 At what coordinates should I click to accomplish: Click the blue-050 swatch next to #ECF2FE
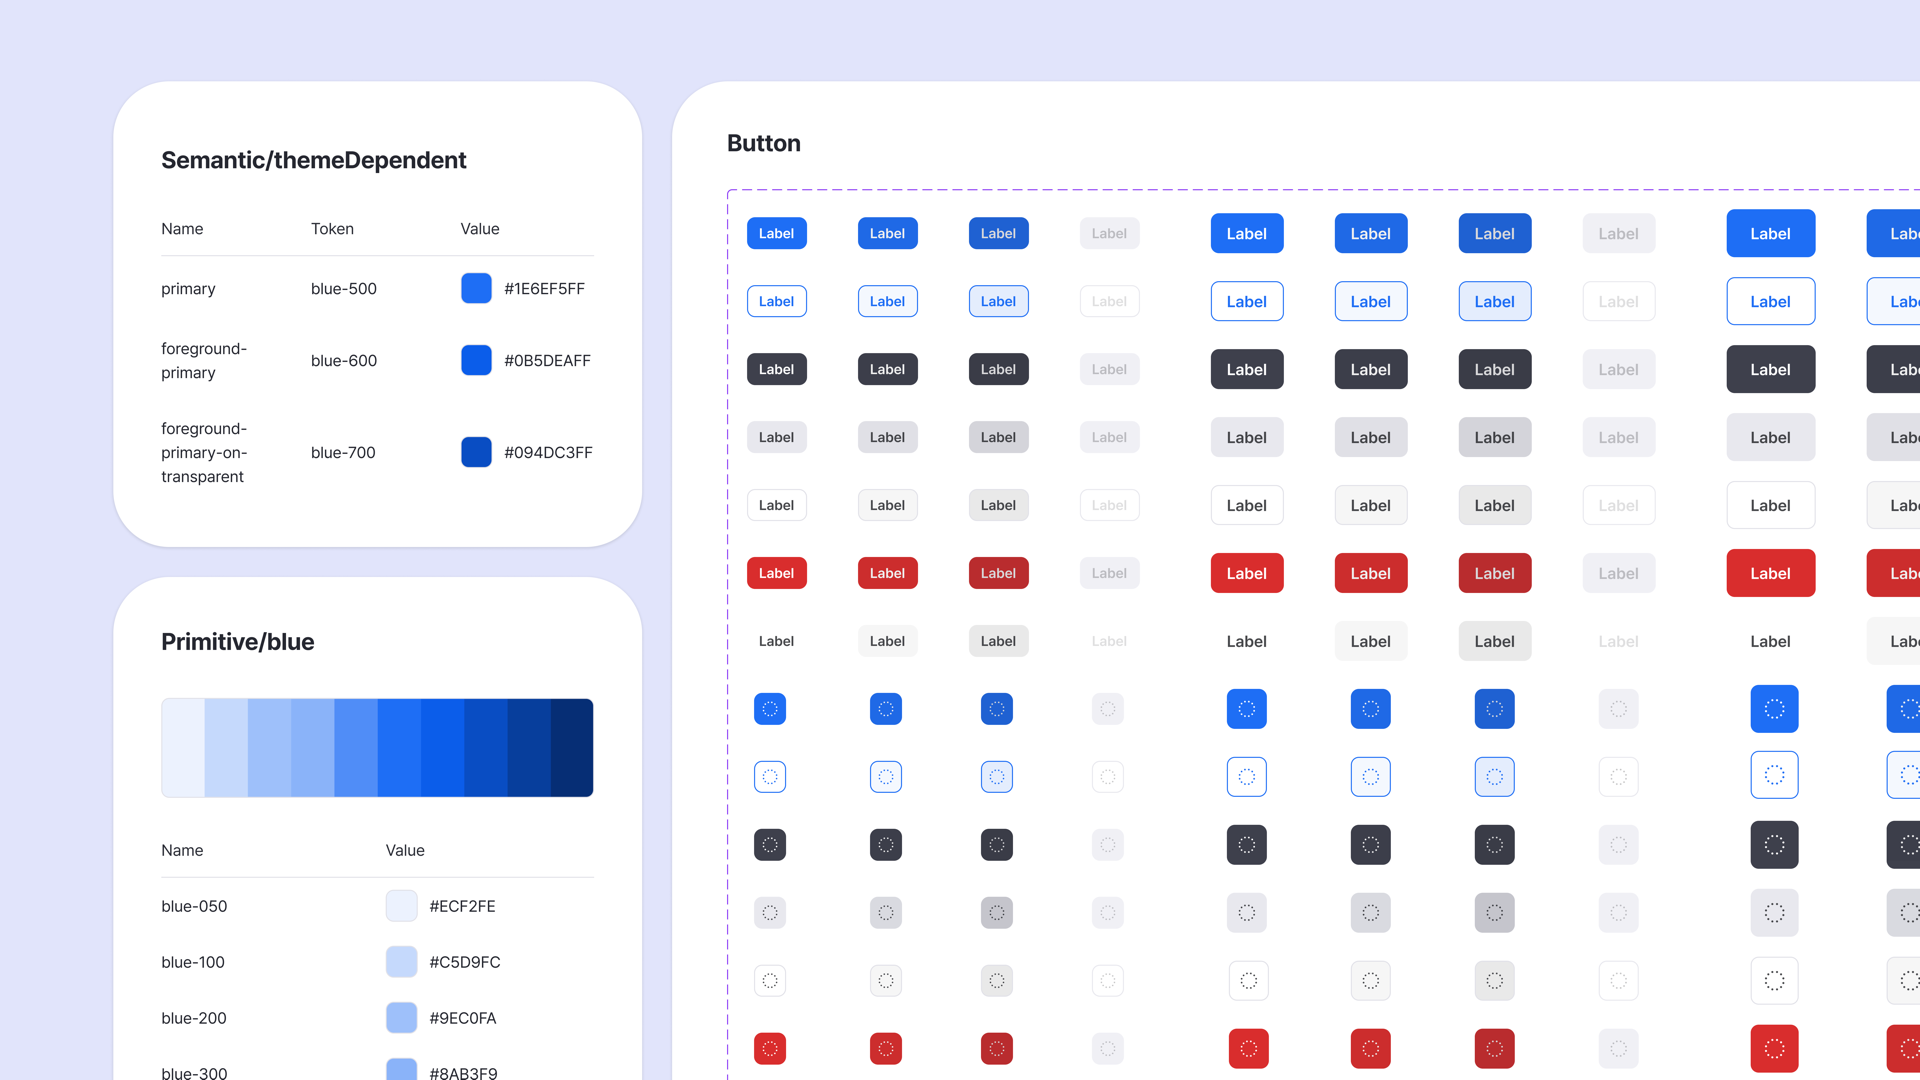tap(401, 906)
